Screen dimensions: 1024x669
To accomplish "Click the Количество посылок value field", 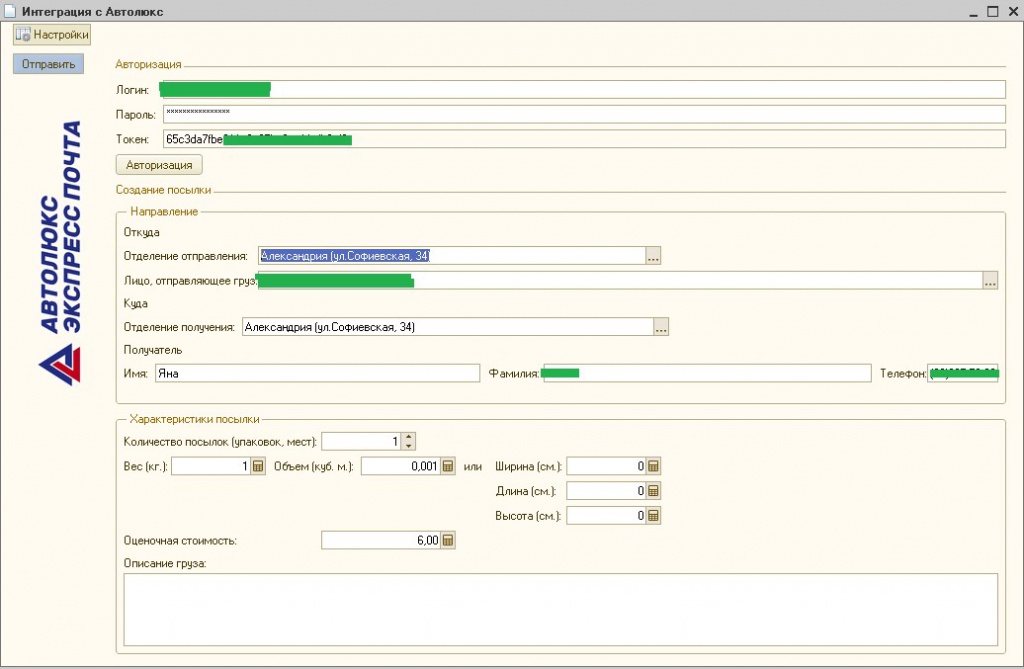I will (x=361, y=442).
